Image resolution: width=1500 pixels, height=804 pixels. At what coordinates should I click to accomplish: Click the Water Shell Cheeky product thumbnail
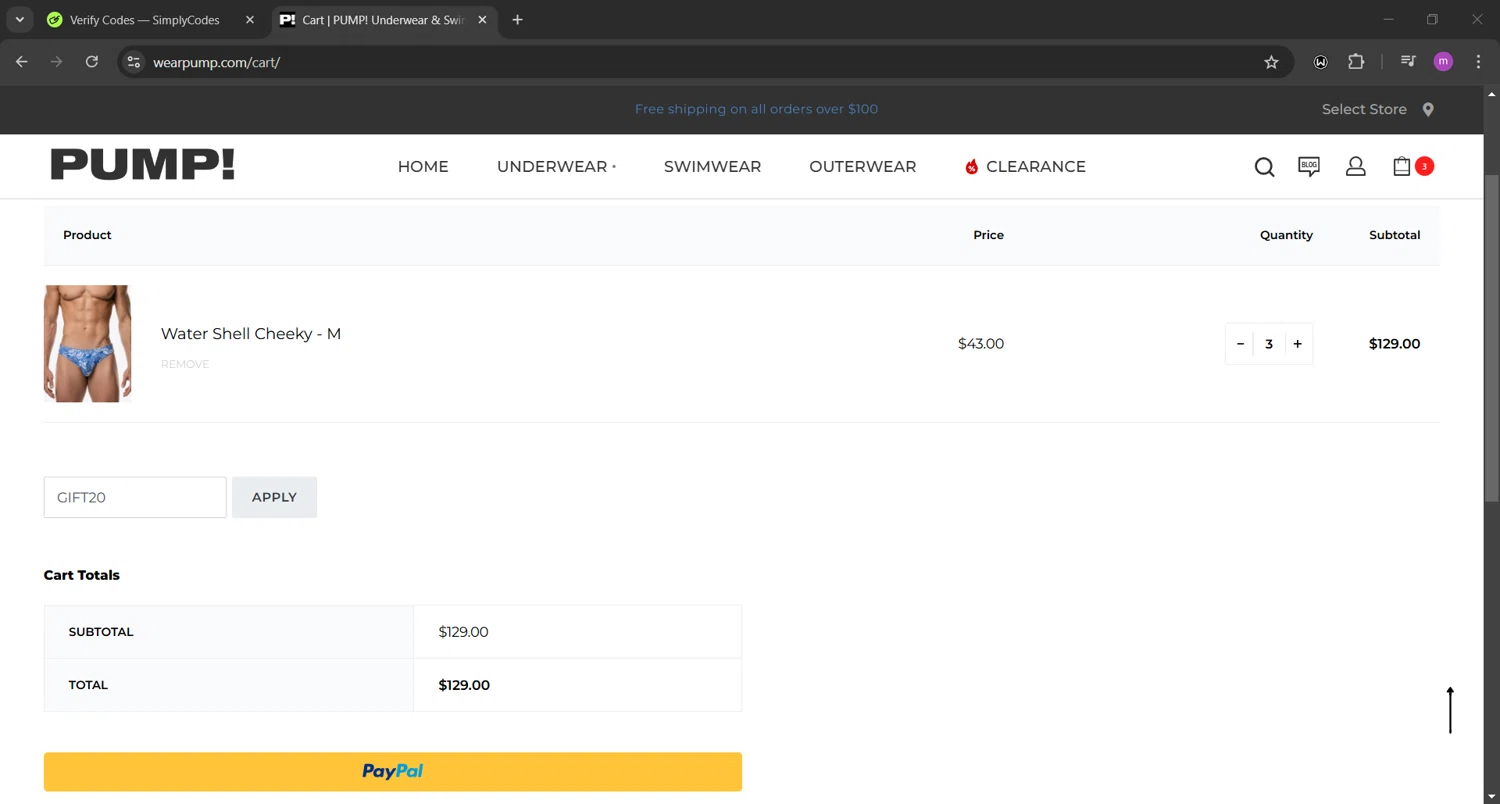point(87,344)
